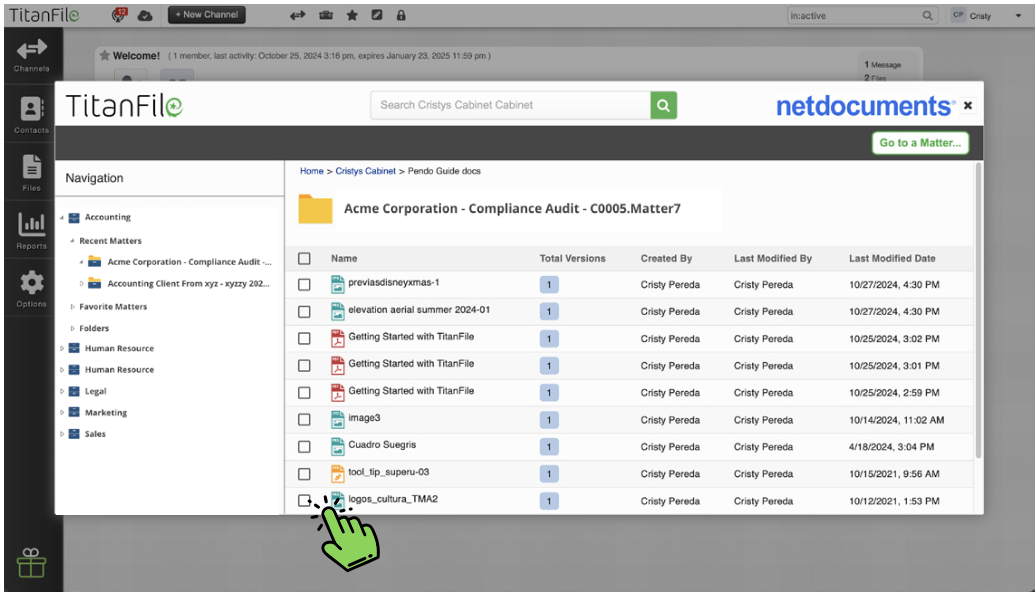Select the Marketing cabinet label

(x=106, y=413)
